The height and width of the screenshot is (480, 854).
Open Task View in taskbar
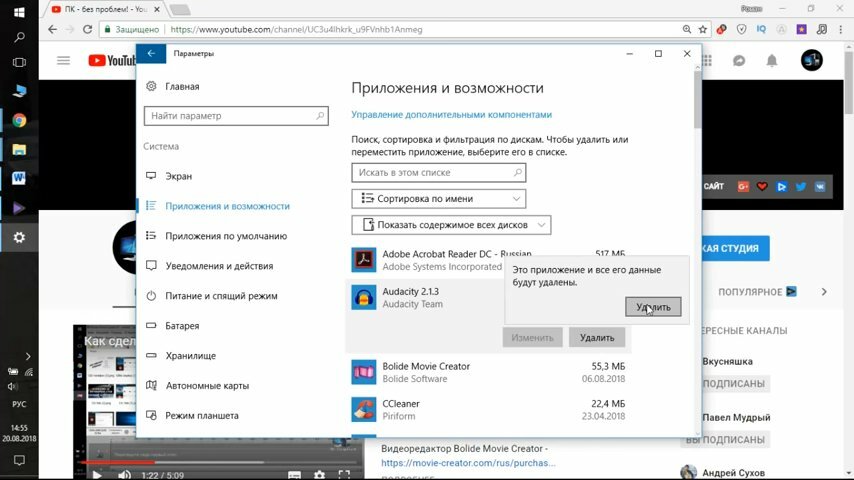[19, 62]
